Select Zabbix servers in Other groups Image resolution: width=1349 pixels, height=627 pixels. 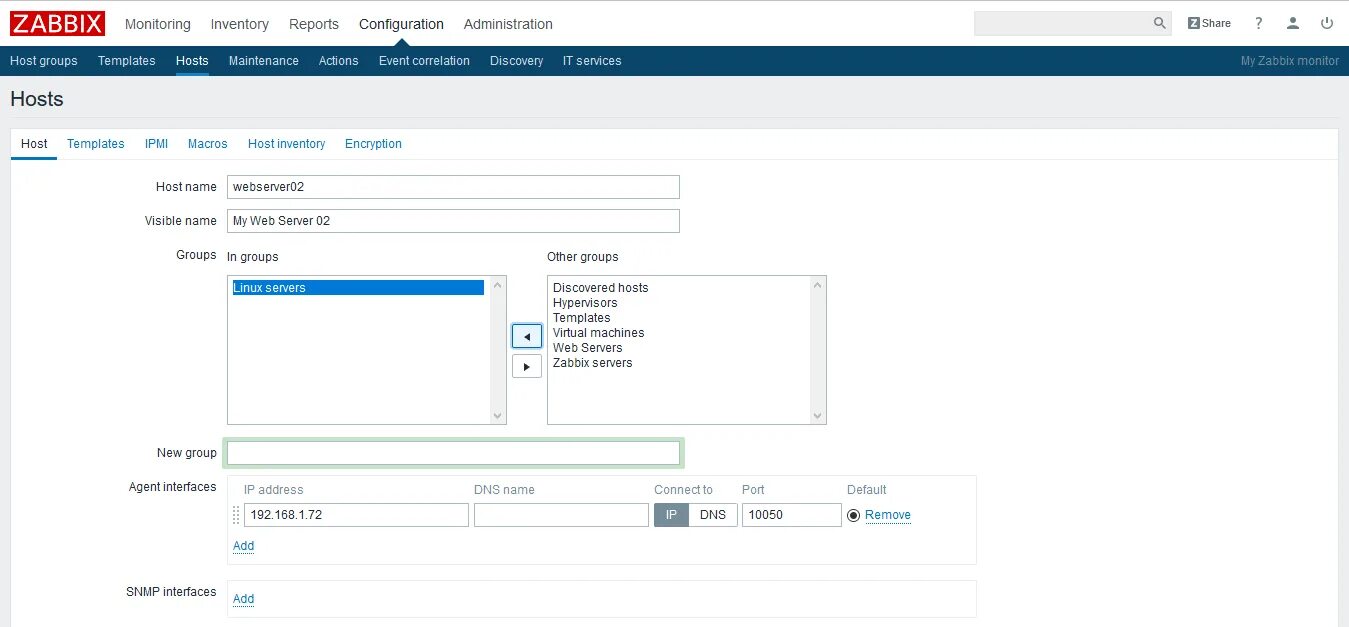click(x=592, y=363)
